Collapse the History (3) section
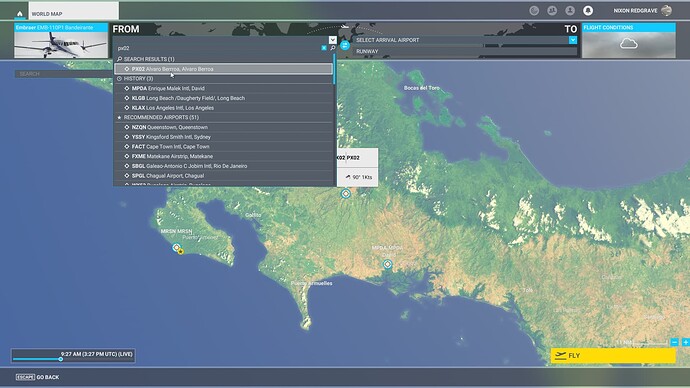This screenshot has width=690, height=388. (223, 78)
